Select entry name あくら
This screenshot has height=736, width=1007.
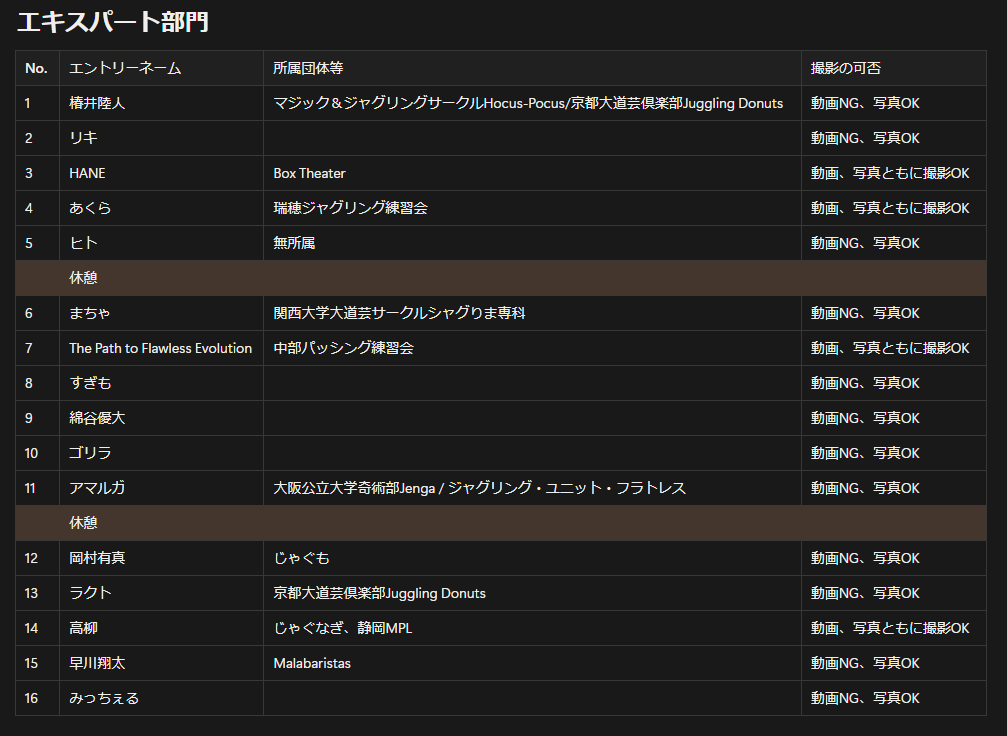(90, 208)
